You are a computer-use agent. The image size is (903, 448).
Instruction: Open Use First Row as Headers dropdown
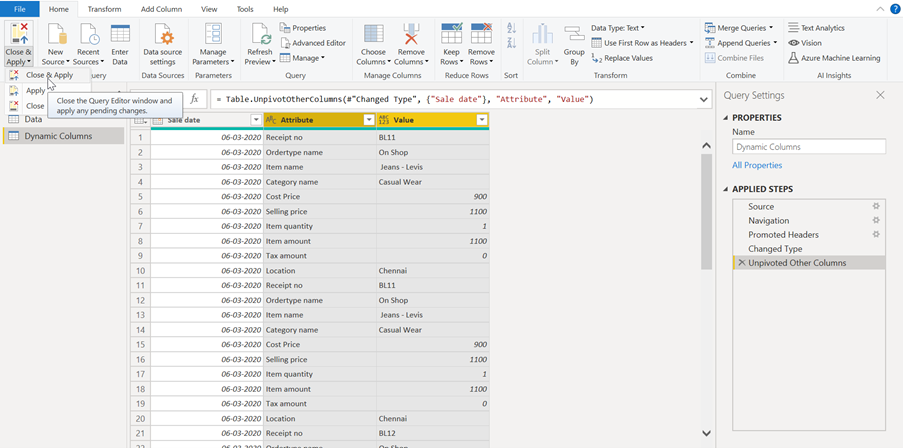(x=643, y=43)
